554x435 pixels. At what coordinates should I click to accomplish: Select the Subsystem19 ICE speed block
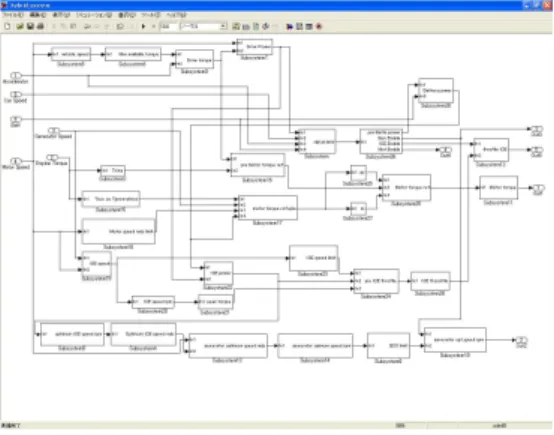pos(96,264)
